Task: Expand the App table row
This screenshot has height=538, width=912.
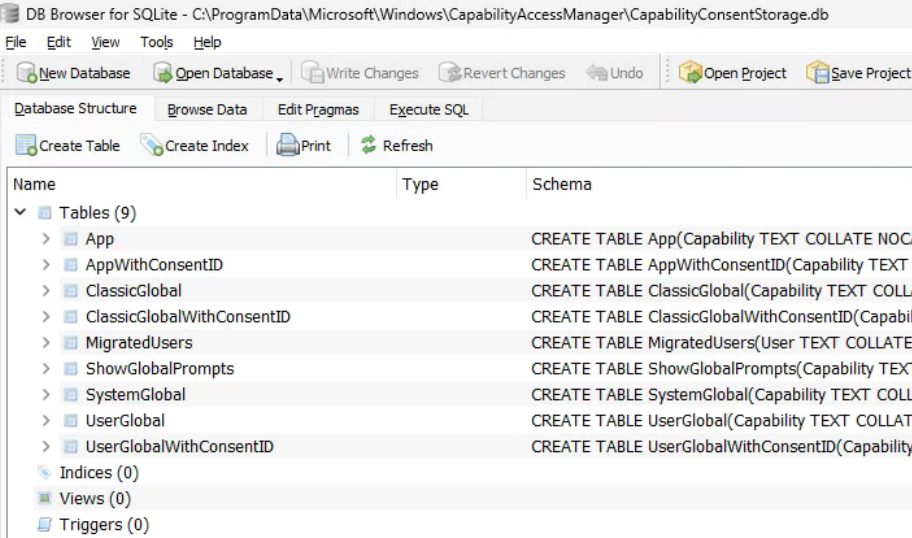Action: pos(46,239)
